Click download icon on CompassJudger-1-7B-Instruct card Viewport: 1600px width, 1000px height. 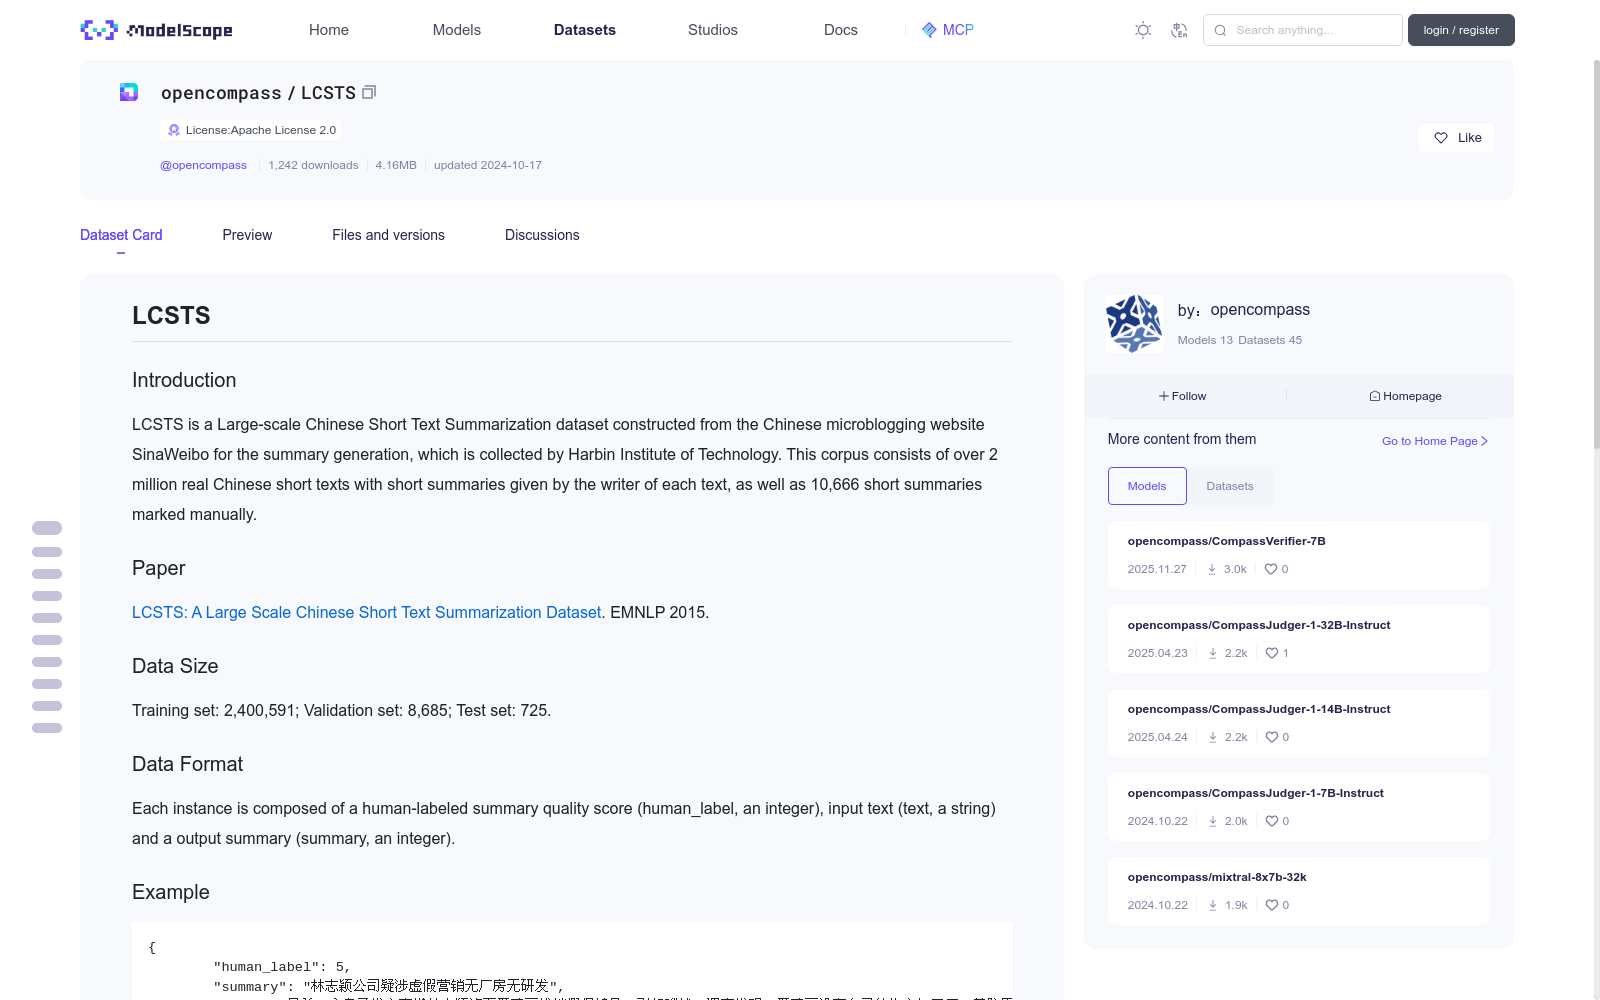pos(1213,821)
